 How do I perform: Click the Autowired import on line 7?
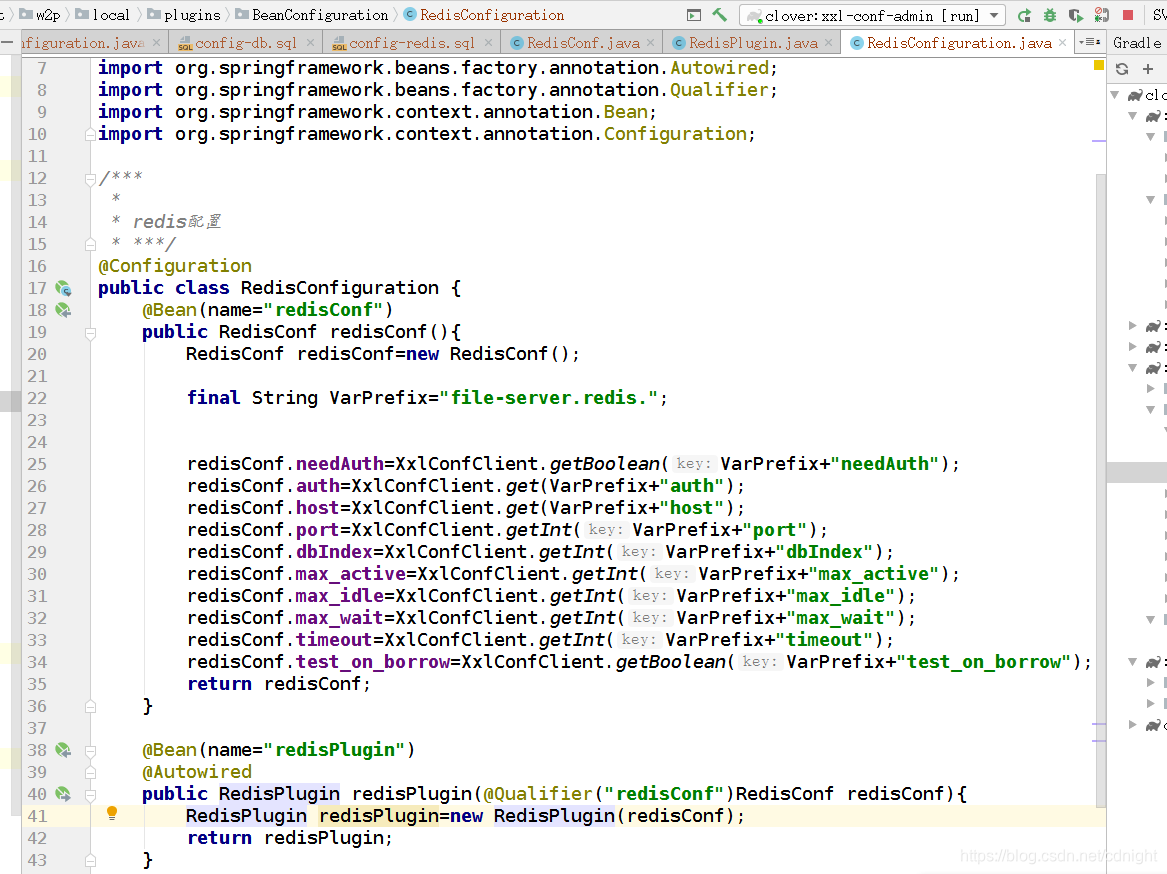point(720,68)
